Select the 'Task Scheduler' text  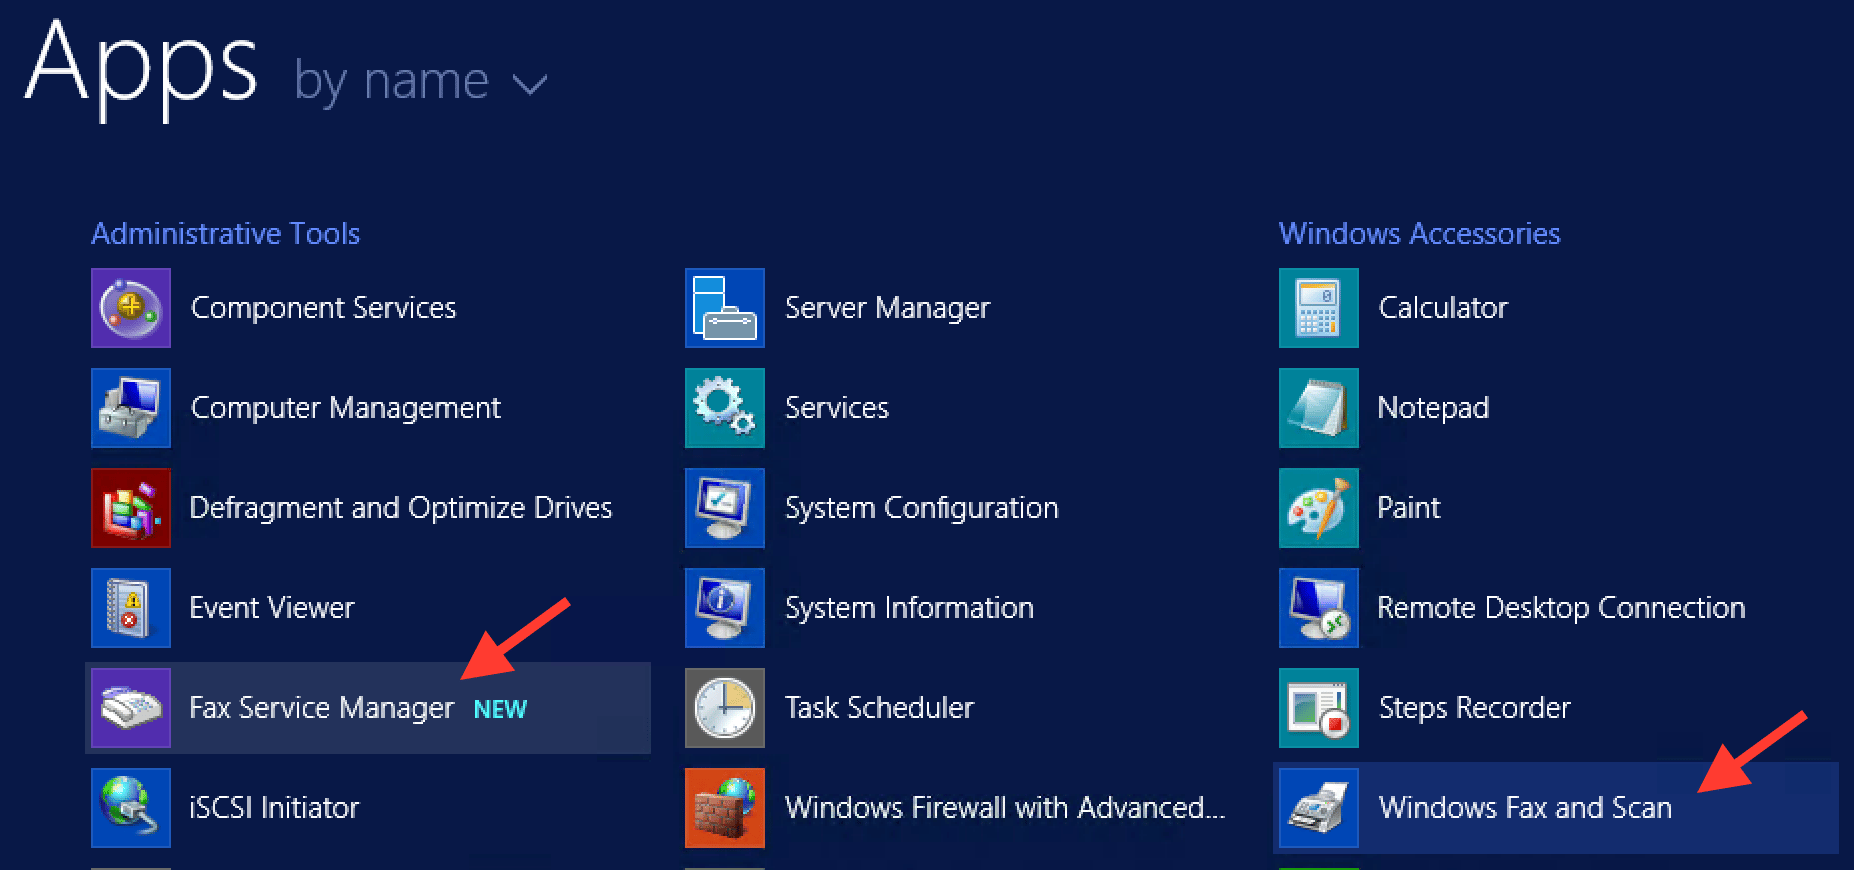(x=879, y=708)
